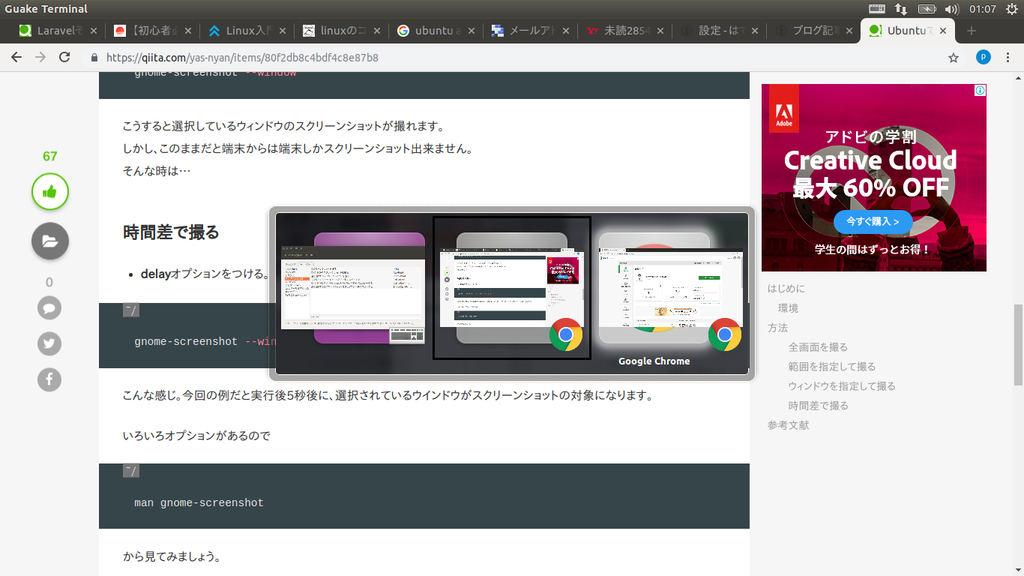The height and width of the screenshot is (576, 1024).
Task: Click the ad info icon
Action: pyautogui.click(x=980, y=91)
